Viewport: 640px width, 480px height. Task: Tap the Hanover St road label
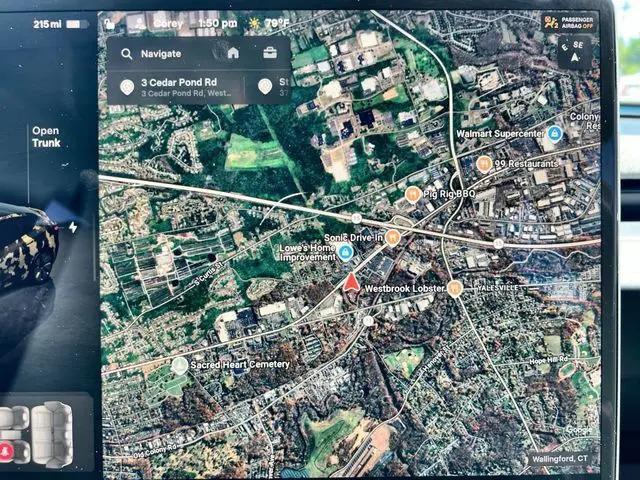[435, 358]
